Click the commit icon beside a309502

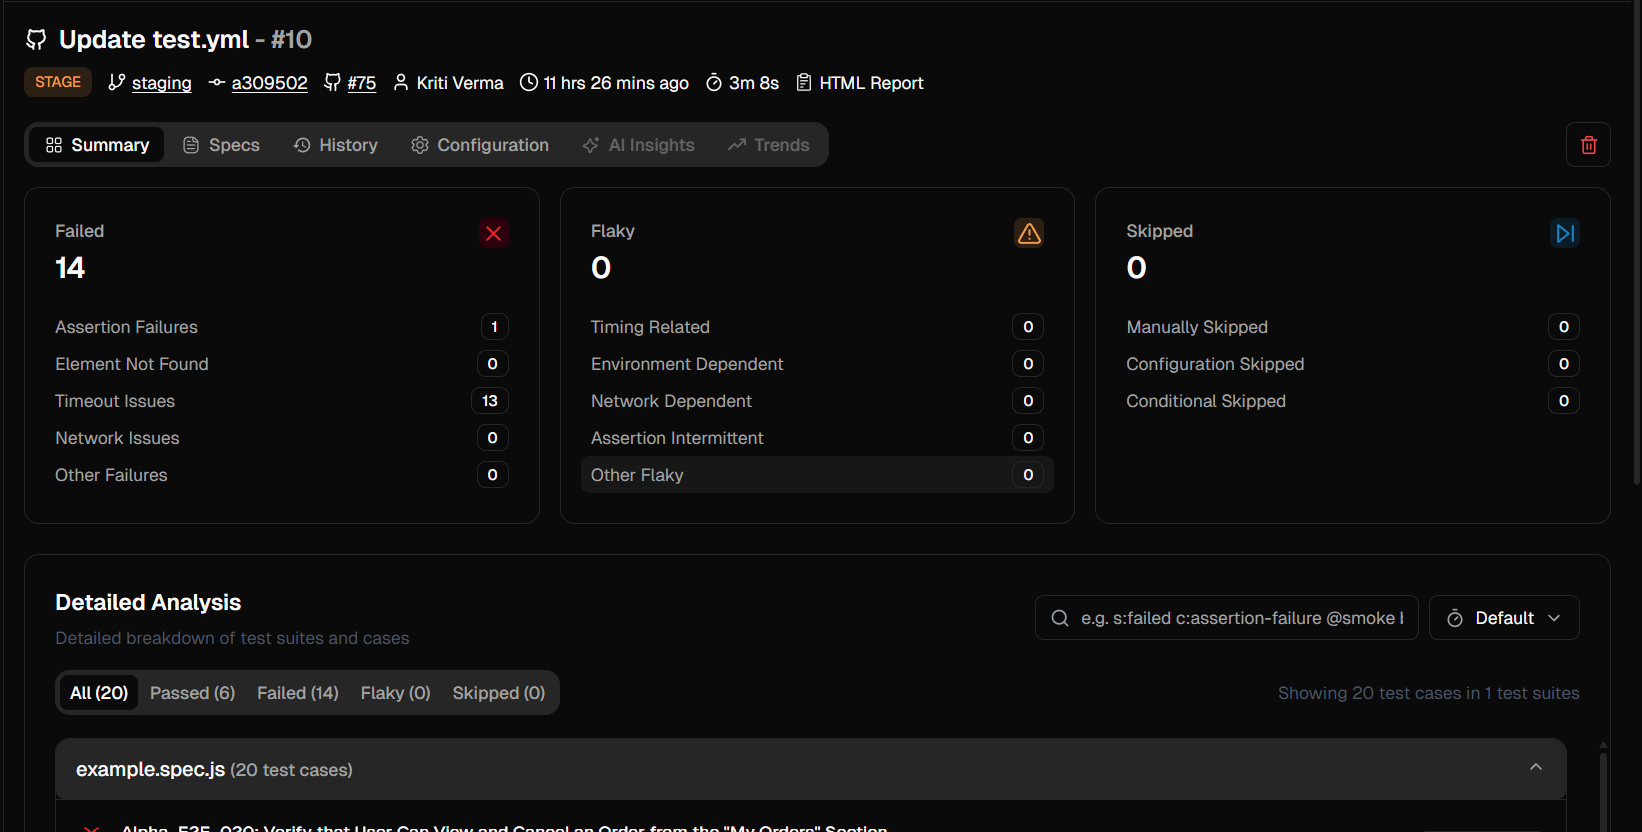pos(216,82)
